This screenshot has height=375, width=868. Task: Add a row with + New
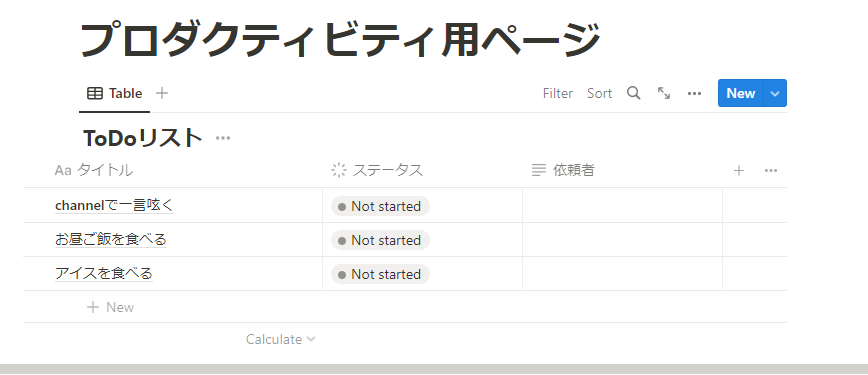tap(111, 307)
